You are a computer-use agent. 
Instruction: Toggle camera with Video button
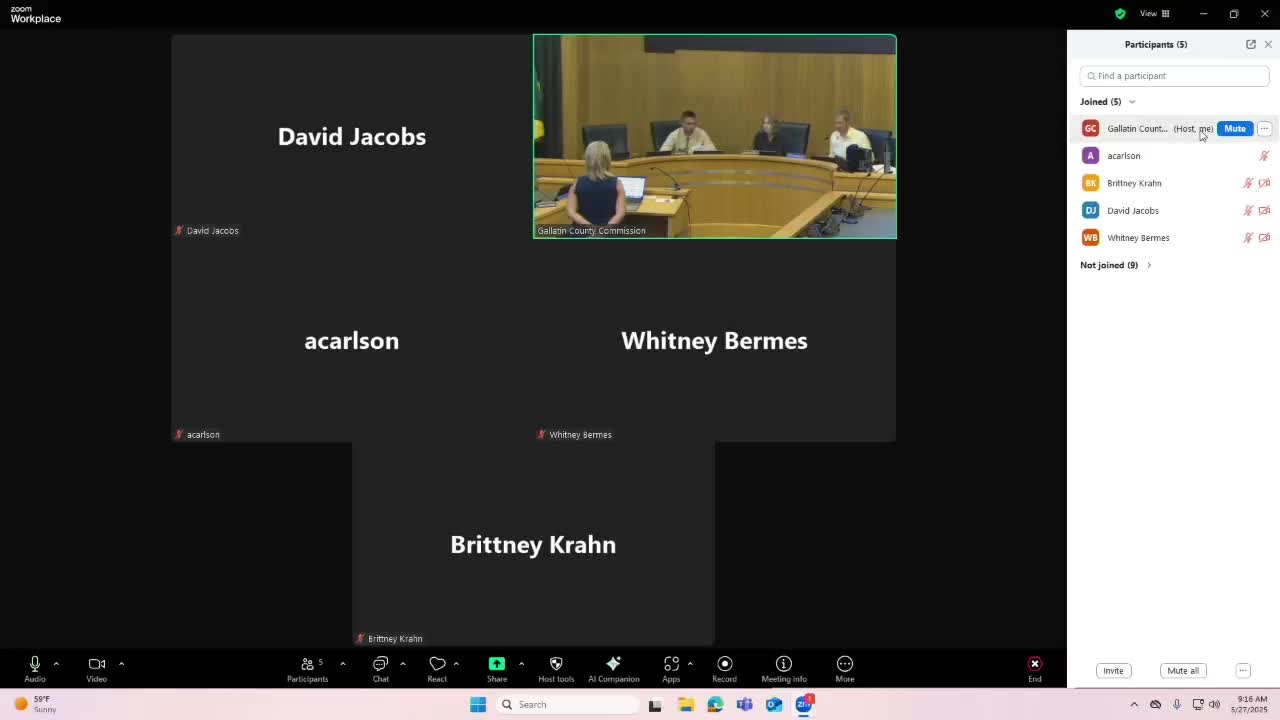tap(96, 668)
